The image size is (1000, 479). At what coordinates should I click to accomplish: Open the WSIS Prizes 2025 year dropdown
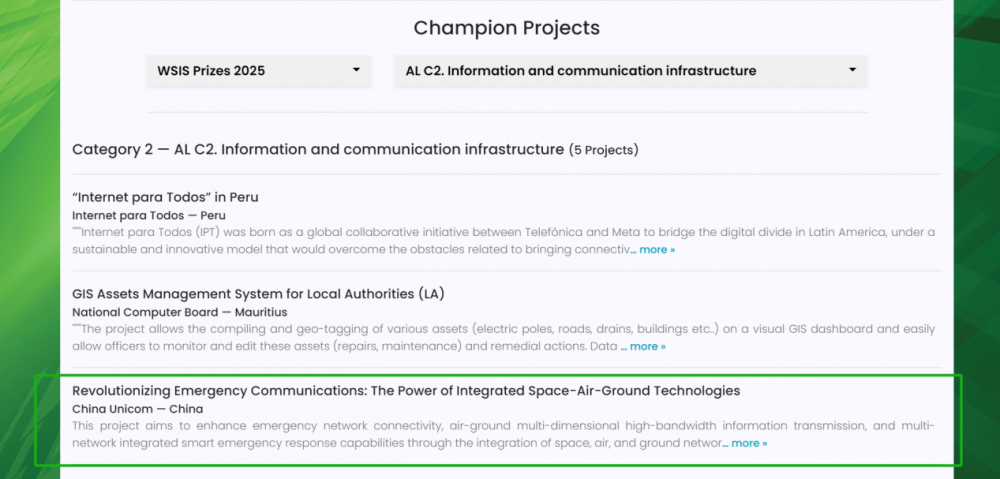click(258, 71)
